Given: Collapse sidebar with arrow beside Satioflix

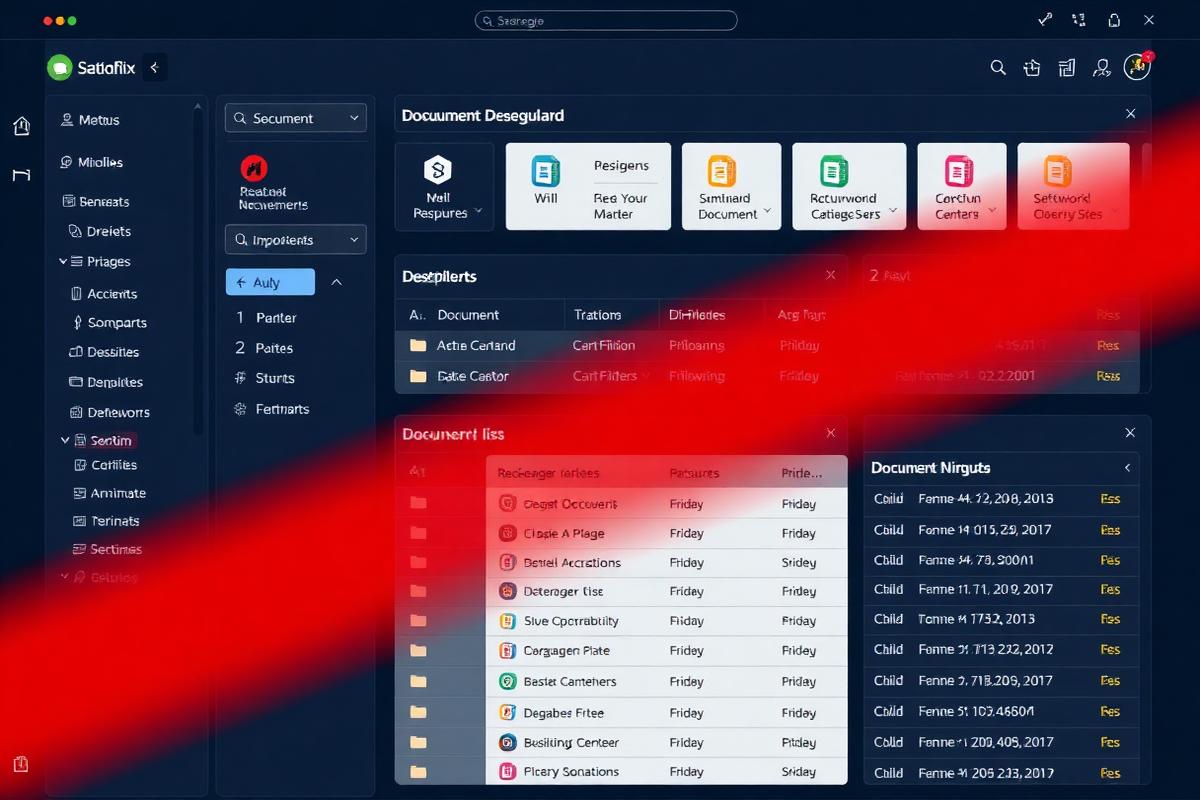Looking at the screenshot, I should pyautogui.click(x=154, y=68).
